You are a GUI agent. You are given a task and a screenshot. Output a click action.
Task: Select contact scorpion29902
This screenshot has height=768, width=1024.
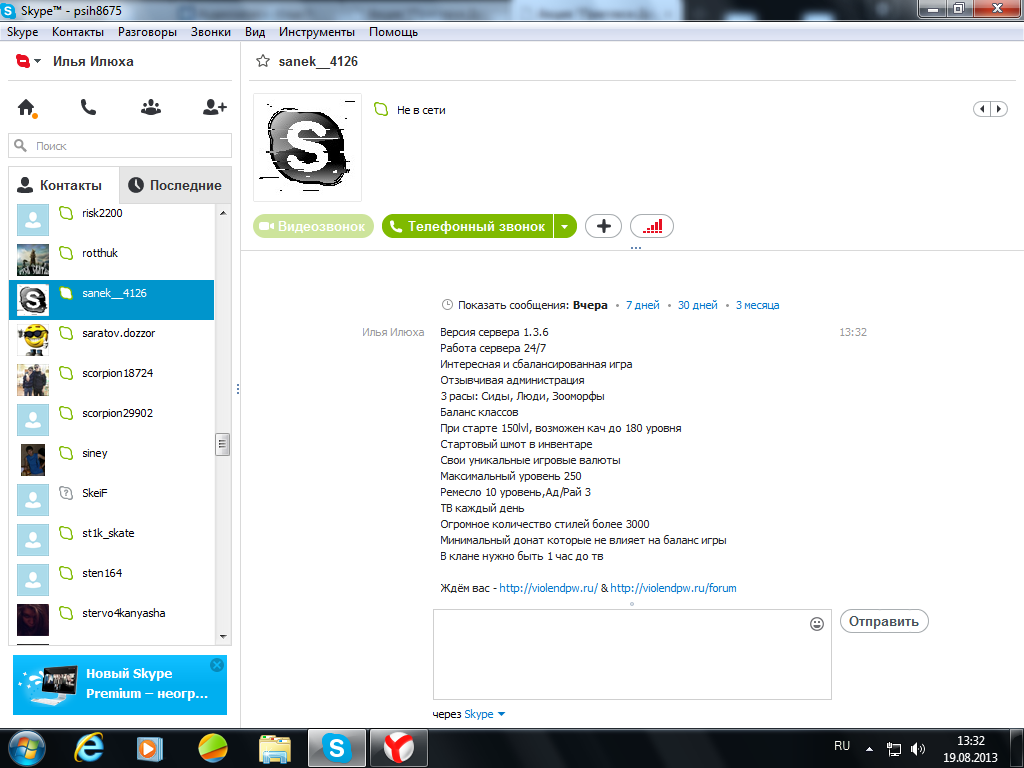pyautogui.click(x=112, y=420)
